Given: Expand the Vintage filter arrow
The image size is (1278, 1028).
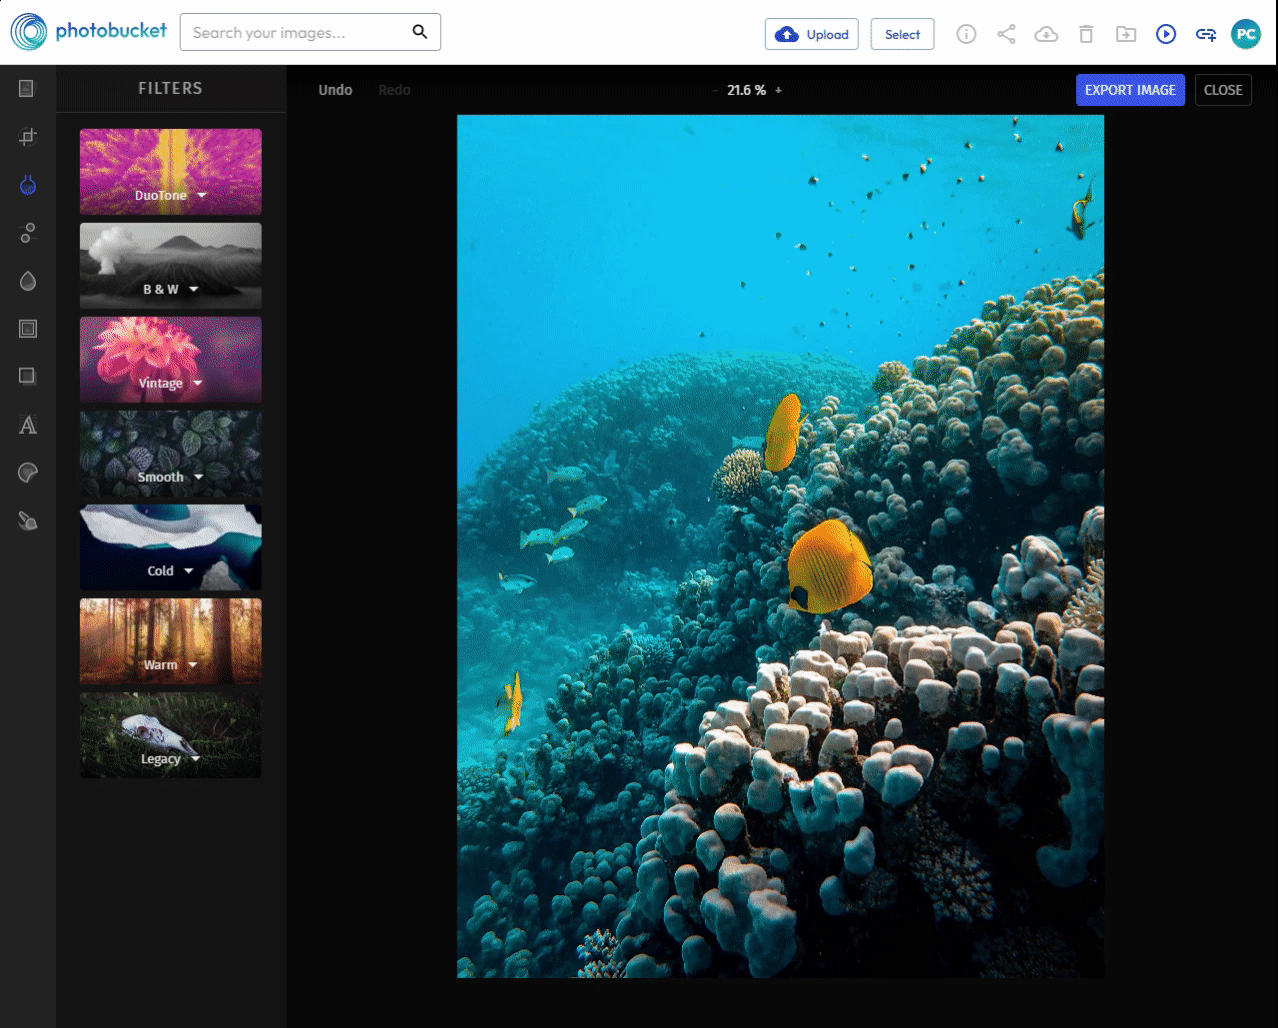Looking at the screenshot, I should (198, 383).
